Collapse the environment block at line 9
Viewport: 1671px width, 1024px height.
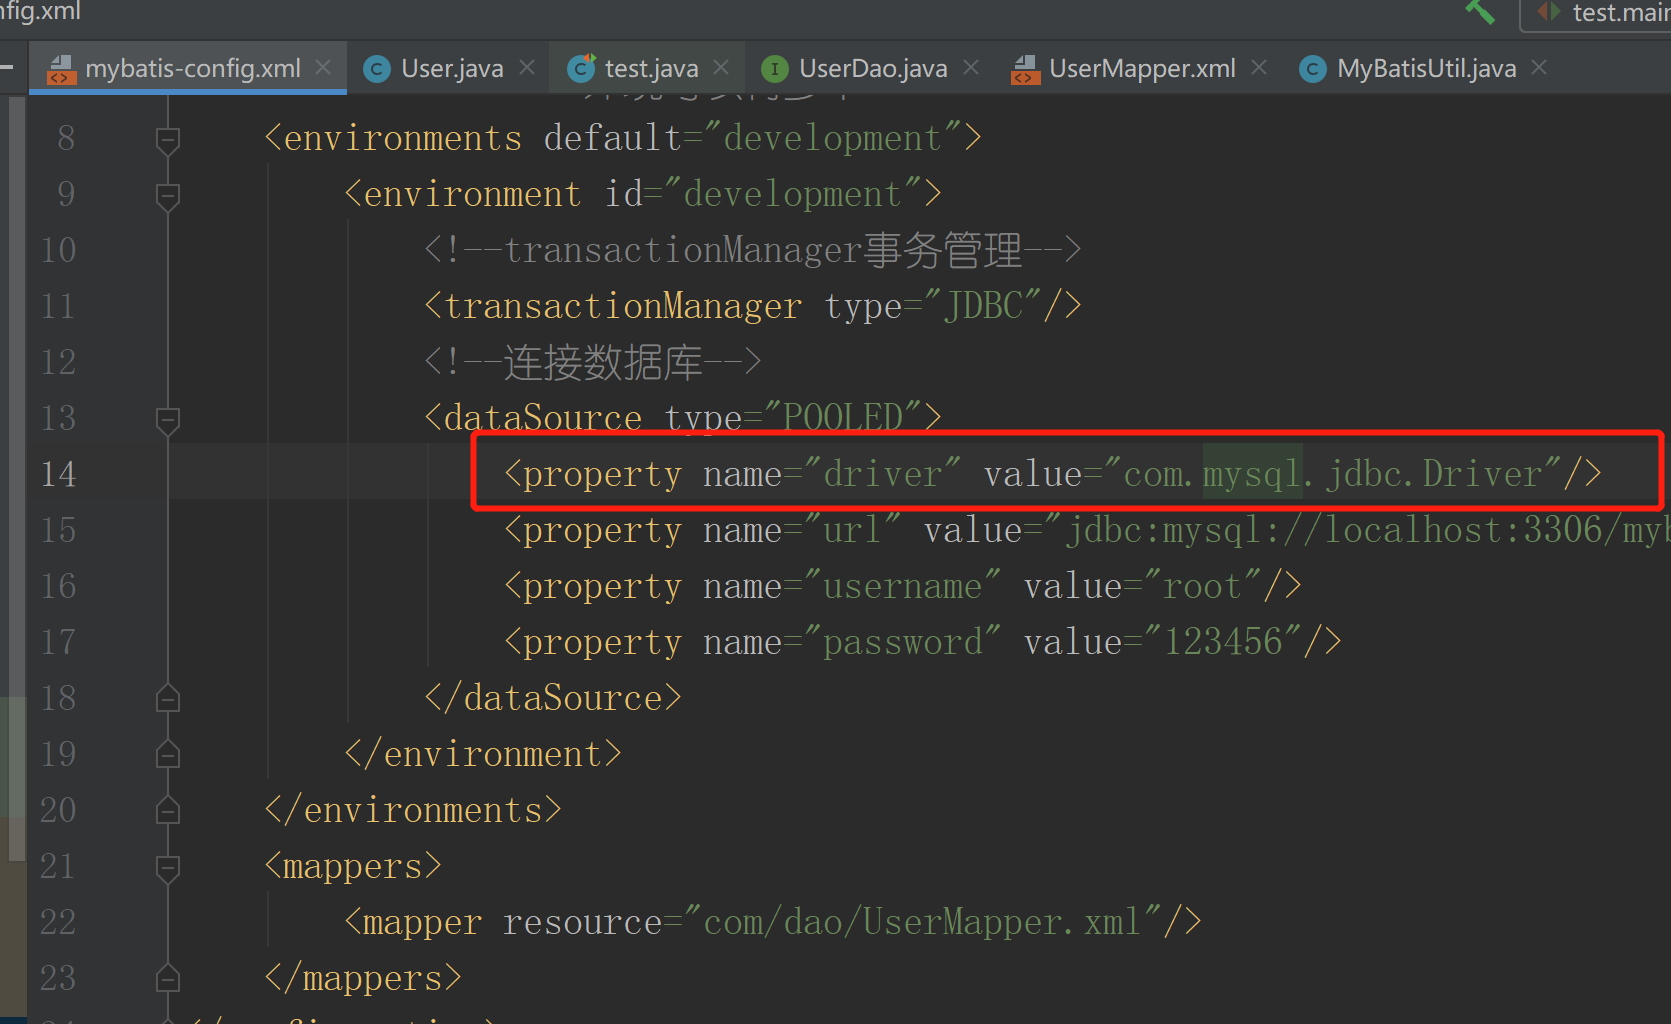(167, 194)
